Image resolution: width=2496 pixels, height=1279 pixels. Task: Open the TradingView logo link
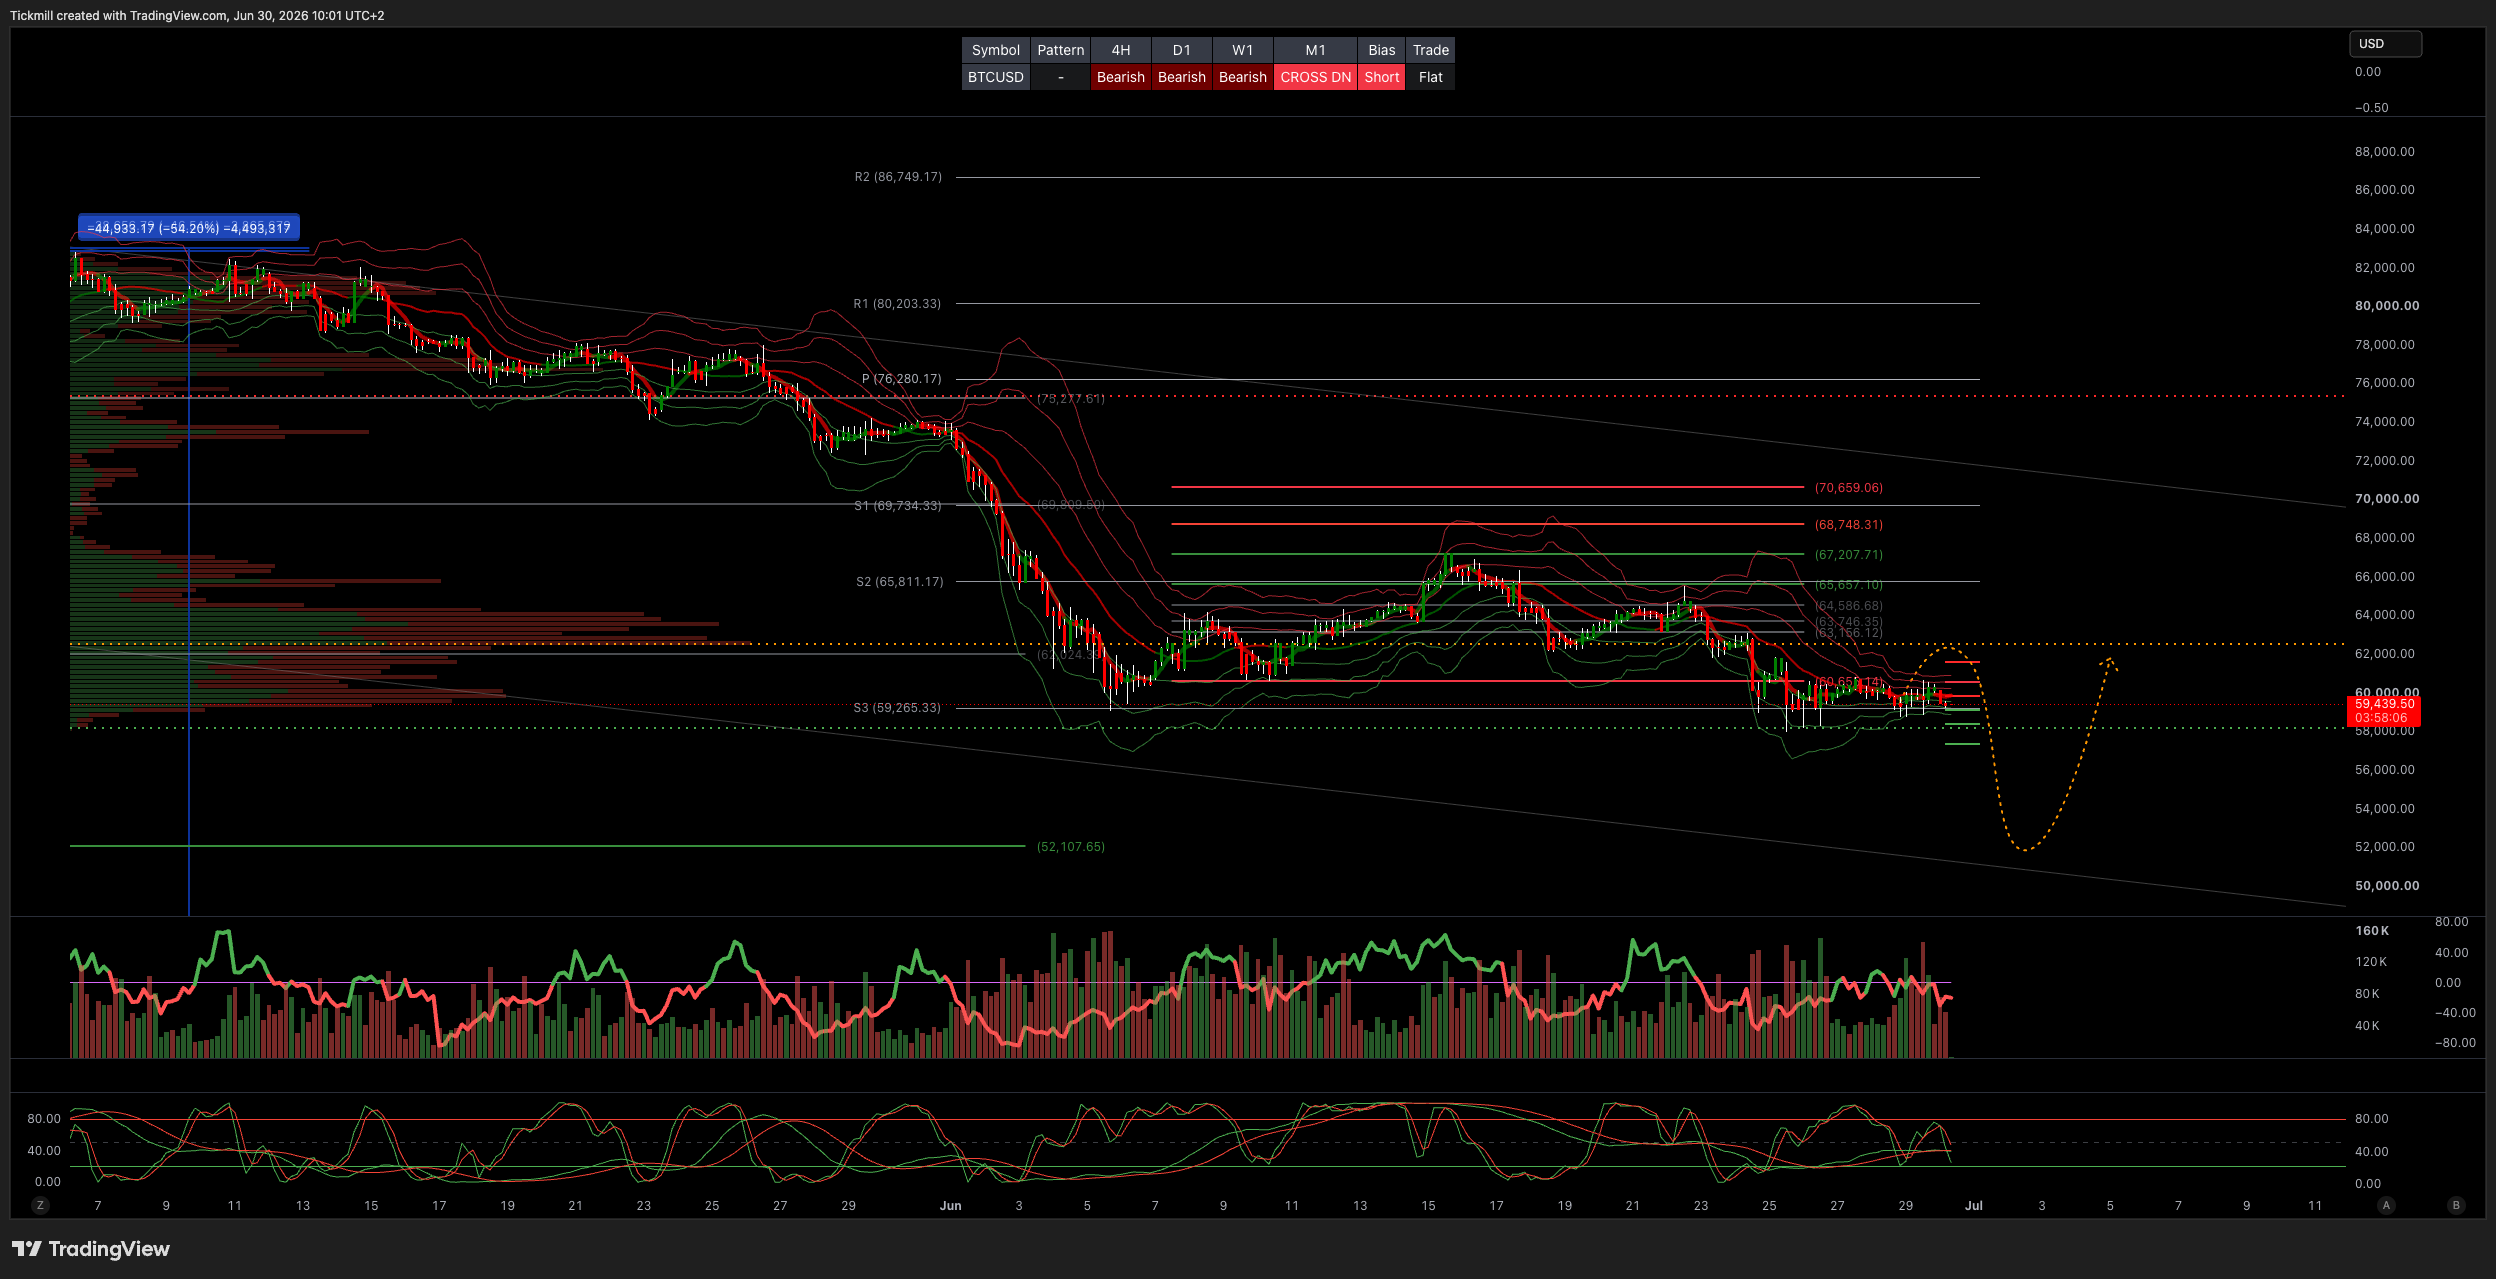coord(91,1249)
